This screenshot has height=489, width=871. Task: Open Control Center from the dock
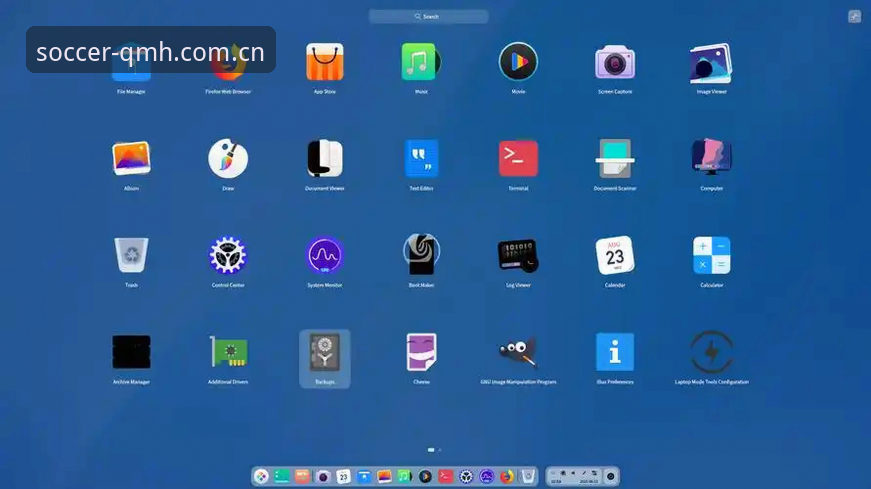[466, 476]
